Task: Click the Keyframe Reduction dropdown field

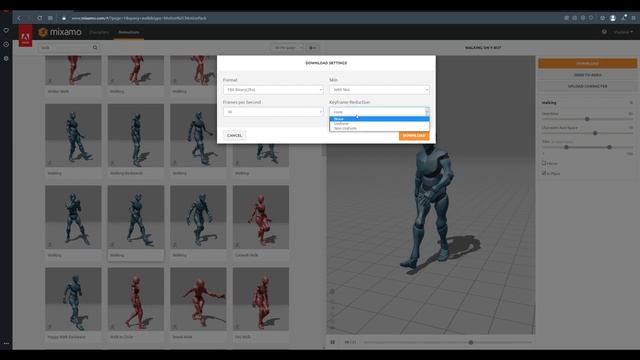Action: [379, 112]
